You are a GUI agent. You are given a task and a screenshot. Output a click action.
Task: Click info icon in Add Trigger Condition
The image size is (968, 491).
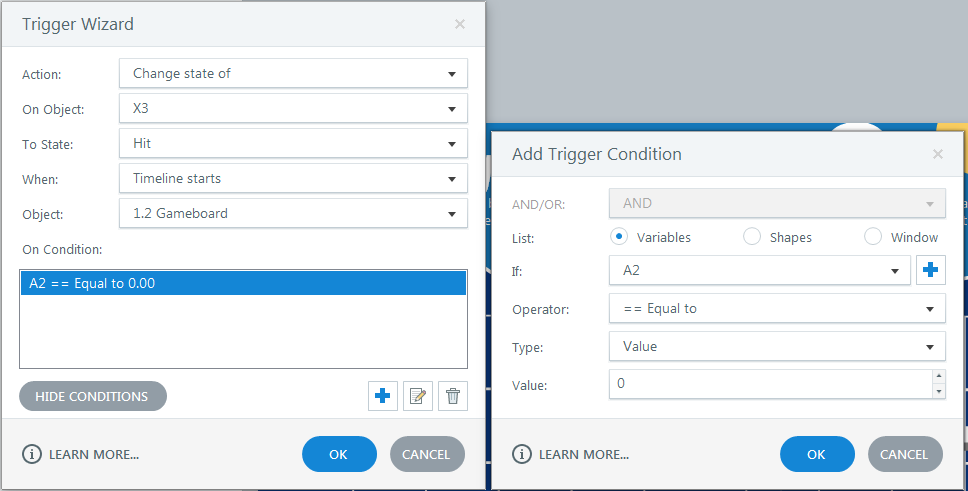pos(522,454)
